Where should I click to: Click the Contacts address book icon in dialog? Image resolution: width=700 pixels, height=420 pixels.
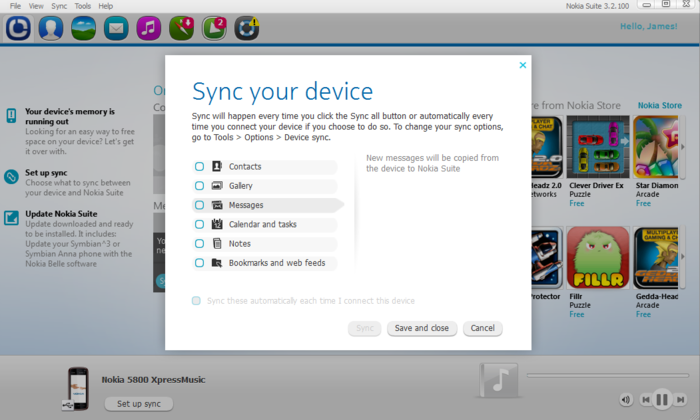pos(217,166)
